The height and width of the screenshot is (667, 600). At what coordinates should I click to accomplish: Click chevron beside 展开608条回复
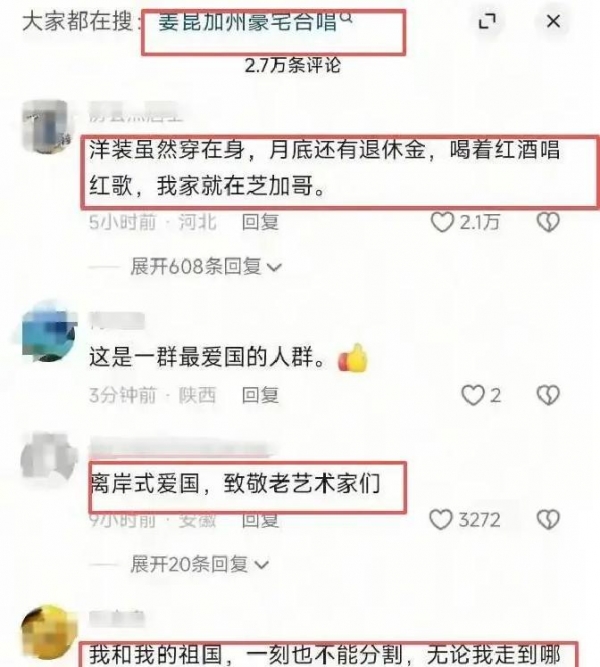[274, 268]
